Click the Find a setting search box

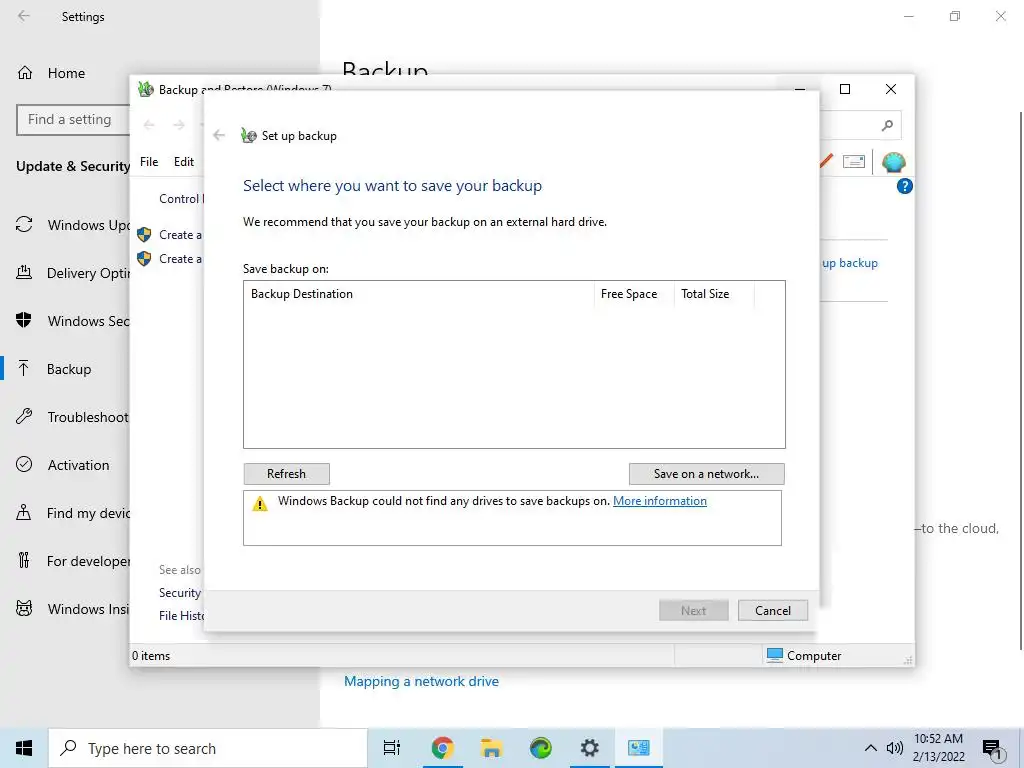pos(72,120)
